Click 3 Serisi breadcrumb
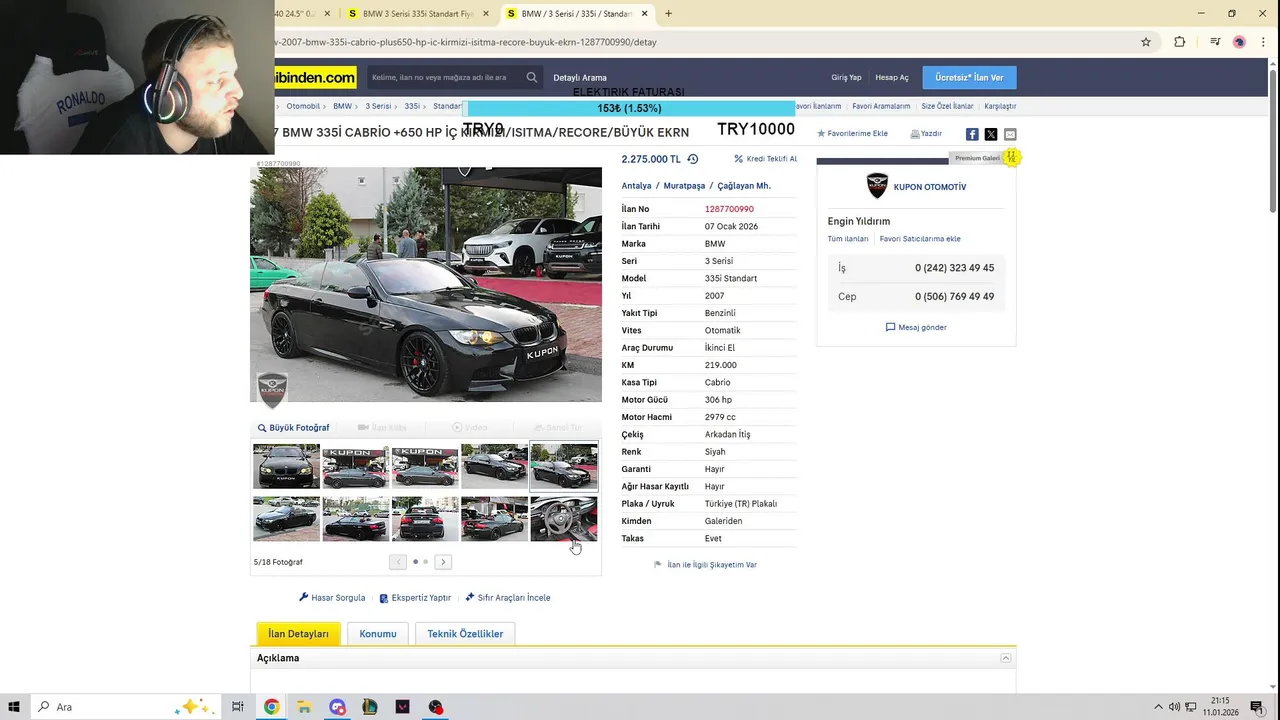This screenshot has height=720, width=1280. (378, 106)
